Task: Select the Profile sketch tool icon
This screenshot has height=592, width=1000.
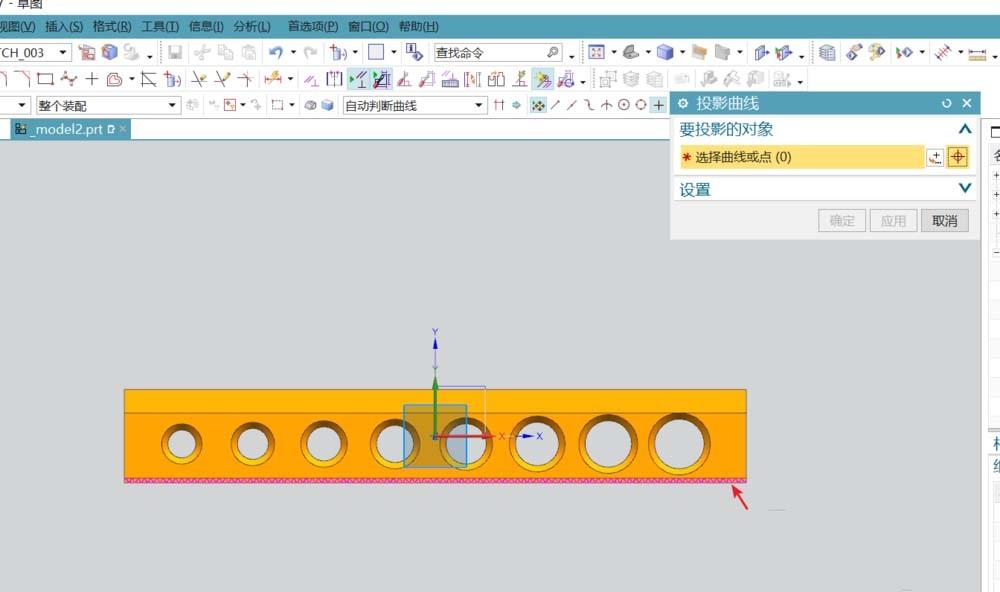Action: pyautogui.click(x=8, y=78)
